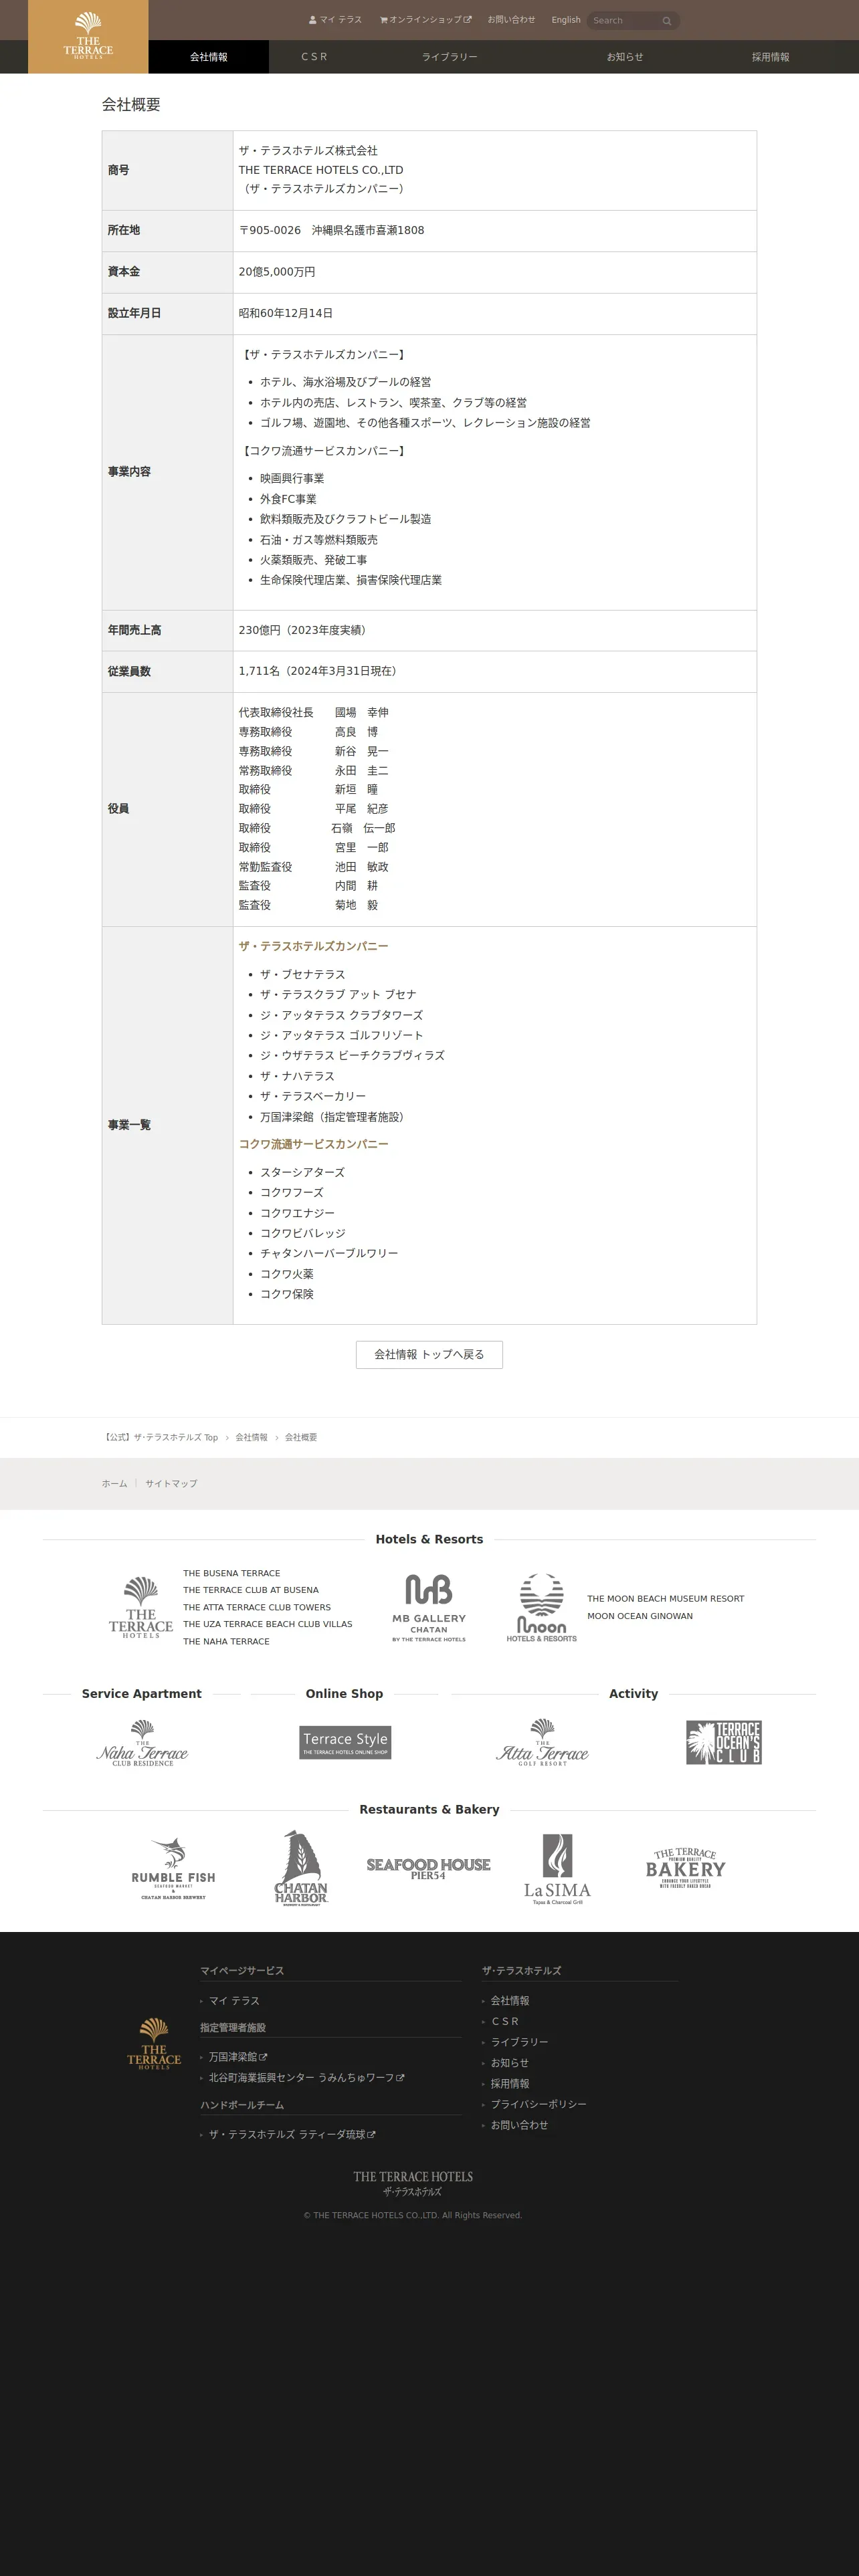Click the address 沖縄県名護市喜瀬1808
859x2576 pixels.
tap(367, 230)
